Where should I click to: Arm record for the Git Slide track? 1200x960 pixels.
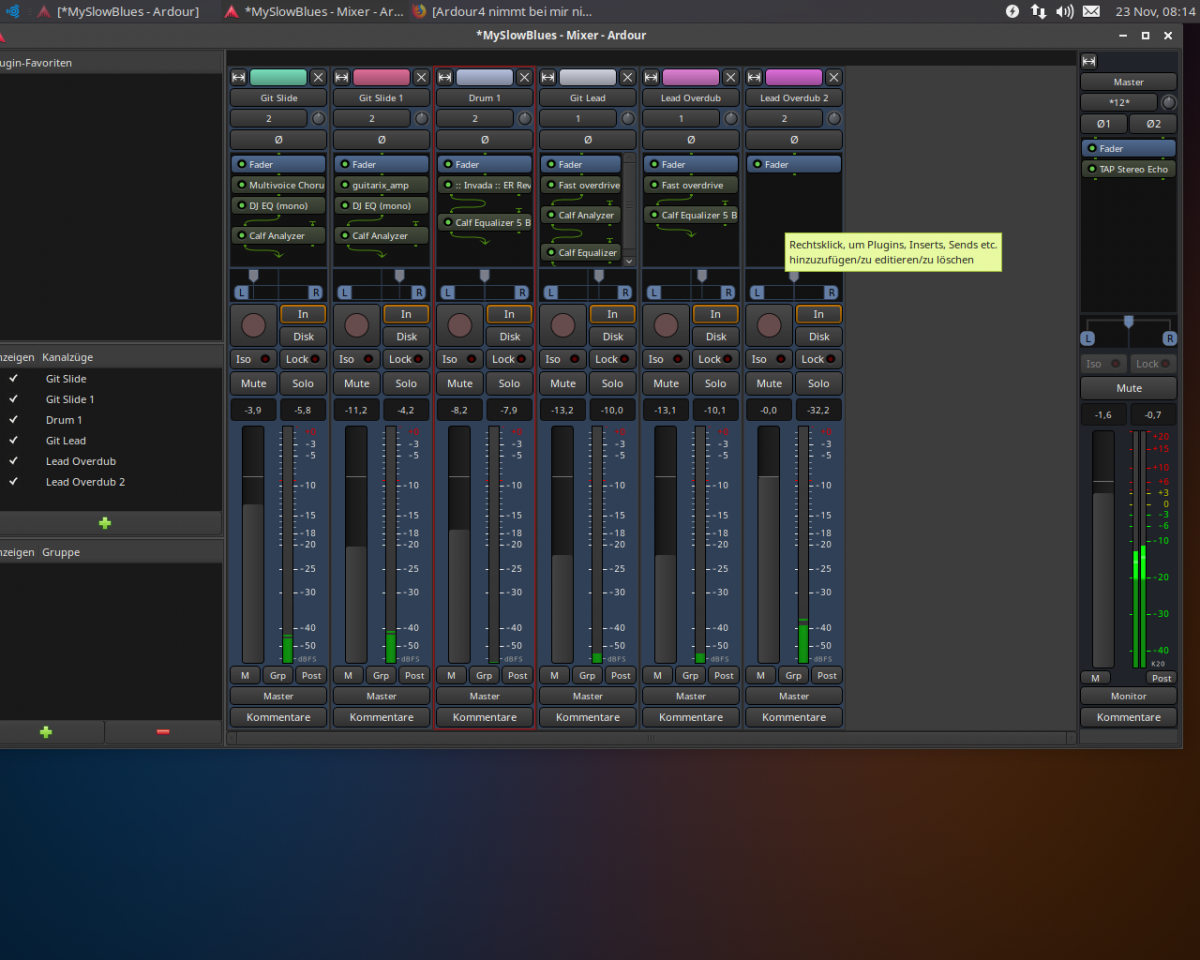(253, 325)
